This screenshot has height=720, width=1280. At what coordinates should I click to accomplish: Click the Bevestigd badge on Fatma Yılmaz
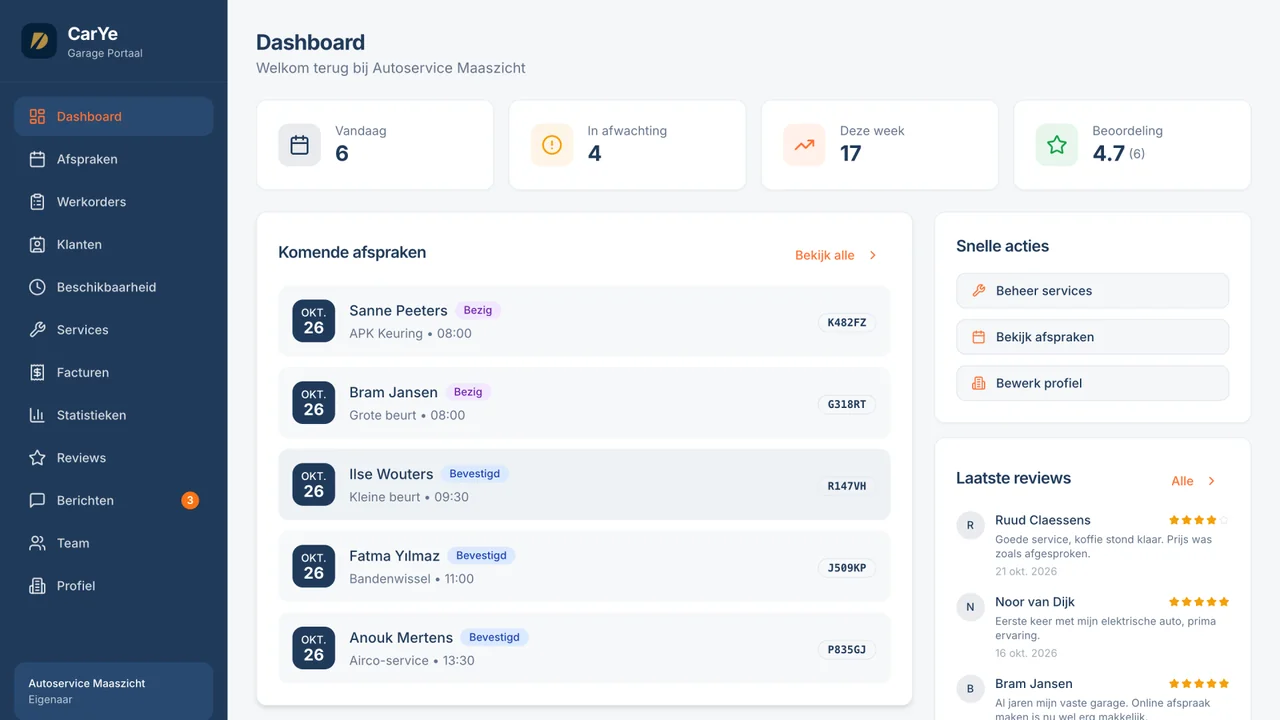(481, 555)
